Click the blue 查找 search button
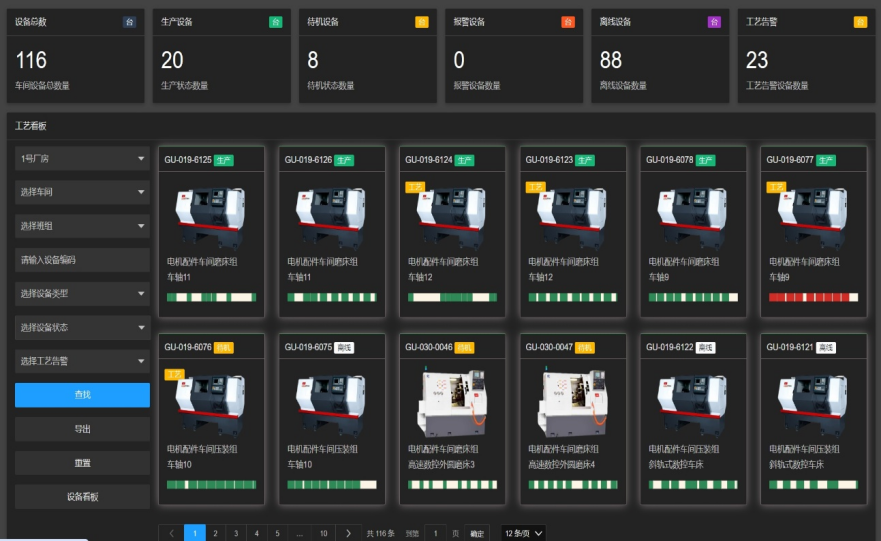Screen dimensions: 881x541 click(x=82, y=395)
